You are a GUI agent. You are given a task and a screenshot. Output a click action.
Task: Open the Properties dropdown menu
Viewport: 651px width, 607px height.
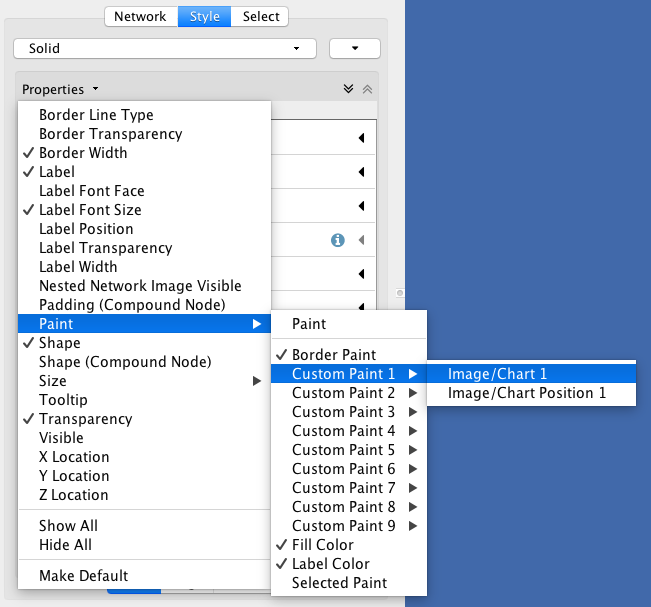click(x=60, y=90)
